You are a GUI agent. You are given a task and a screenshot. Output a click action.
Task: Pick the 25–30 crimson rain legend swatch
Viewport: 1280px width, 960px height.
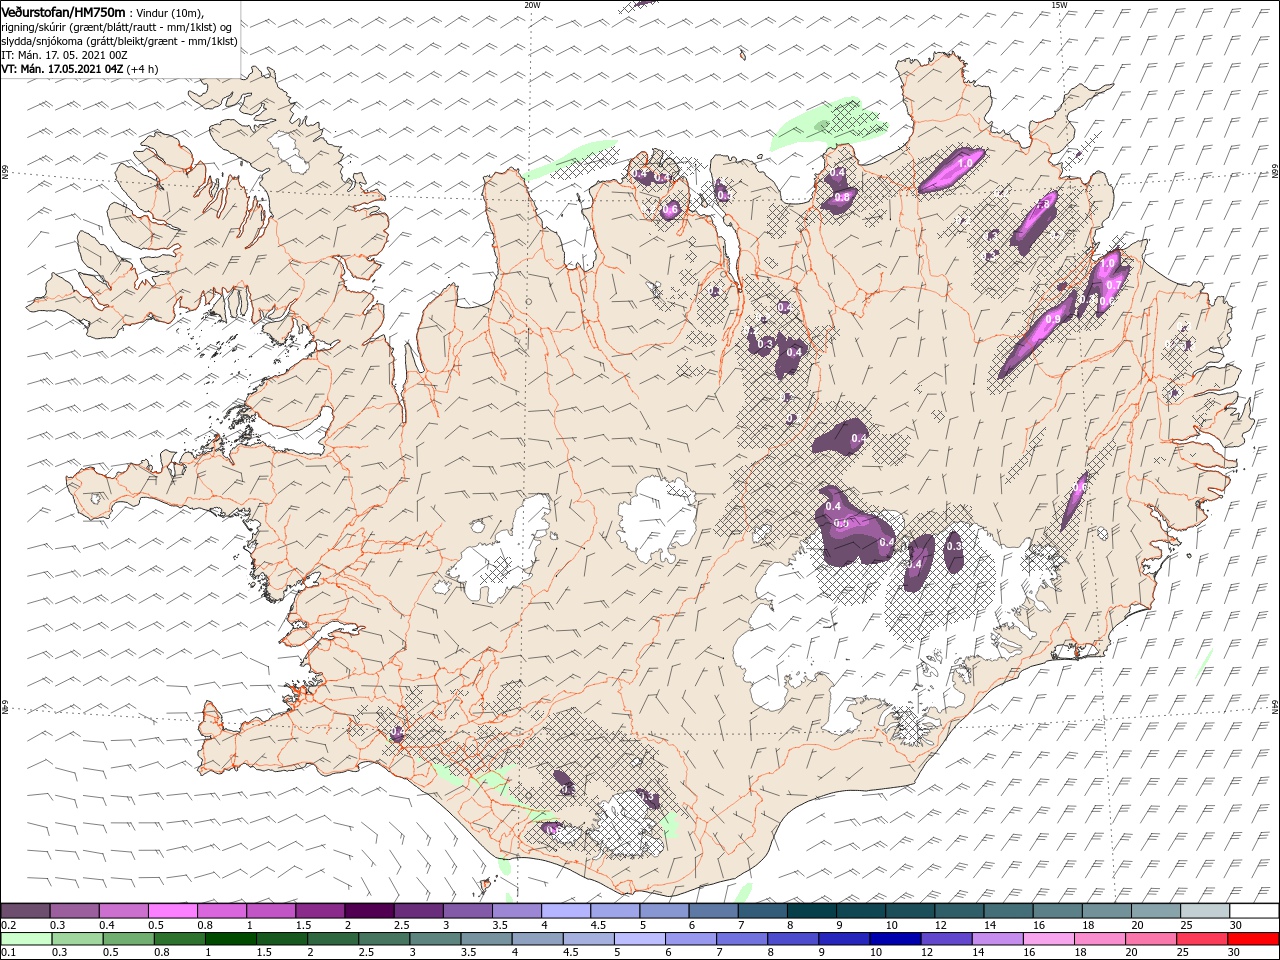pyautogui.click(x=1201, y=939)
